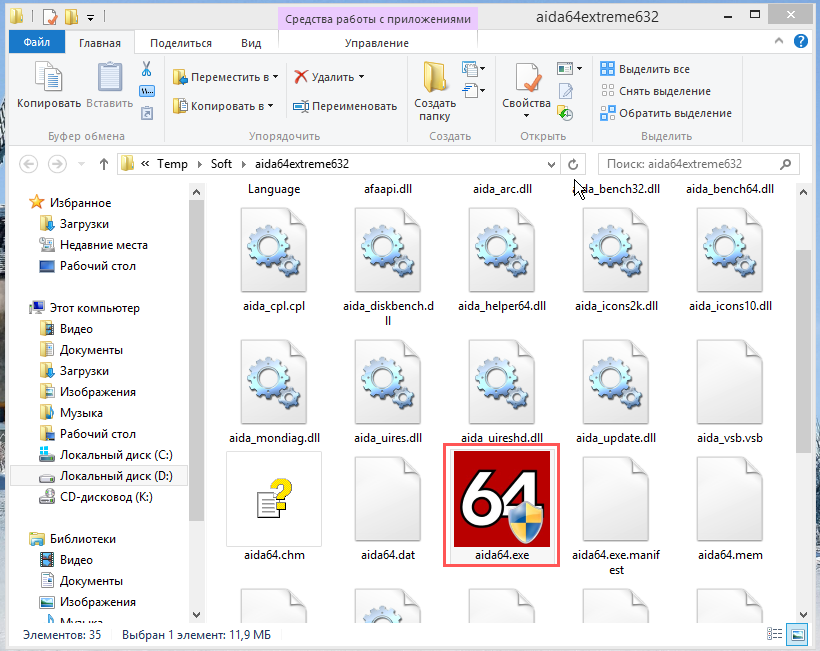Open the aida64.exe application icon
Viewport: 820px width, 651px height.
501,498
